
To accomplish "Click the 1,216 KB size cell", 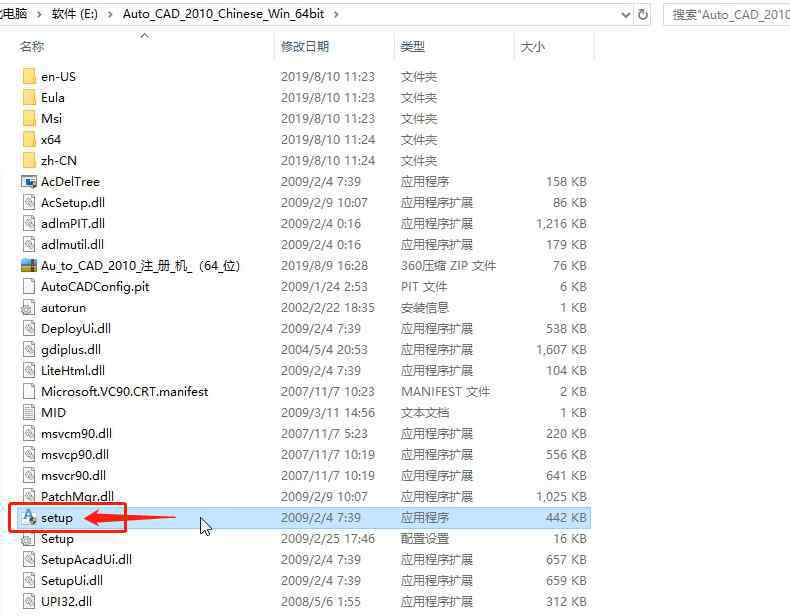I will click(561, 224).
